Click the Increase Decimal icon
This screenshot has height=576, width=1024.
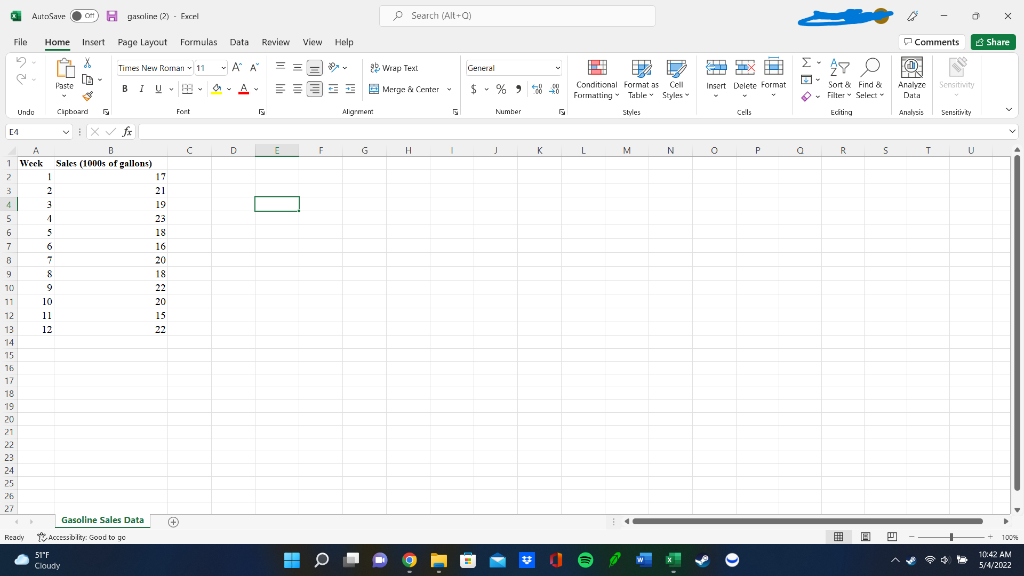(x=537, y=89)
